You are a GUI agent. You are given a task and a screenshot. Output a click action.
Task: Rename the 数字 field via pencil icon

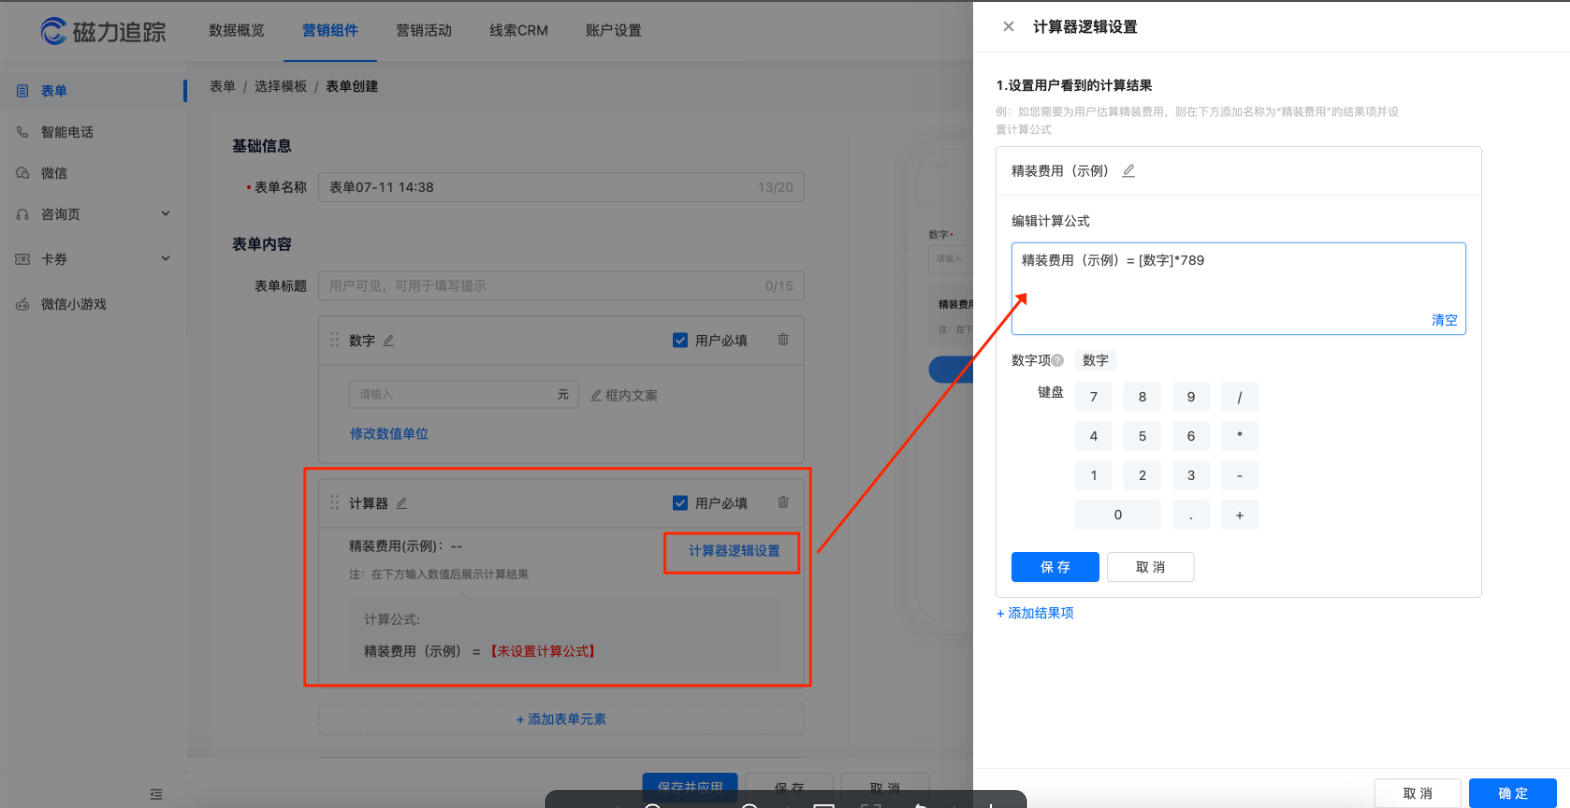pos(388,341)
